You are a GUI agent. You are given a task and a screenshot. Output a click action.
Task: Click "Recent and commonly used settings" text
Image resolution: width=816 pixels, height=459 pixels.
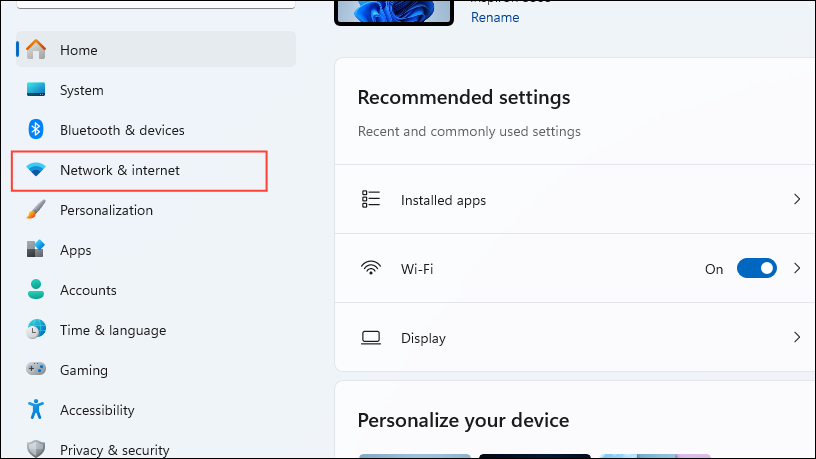(x=469, y=131)
